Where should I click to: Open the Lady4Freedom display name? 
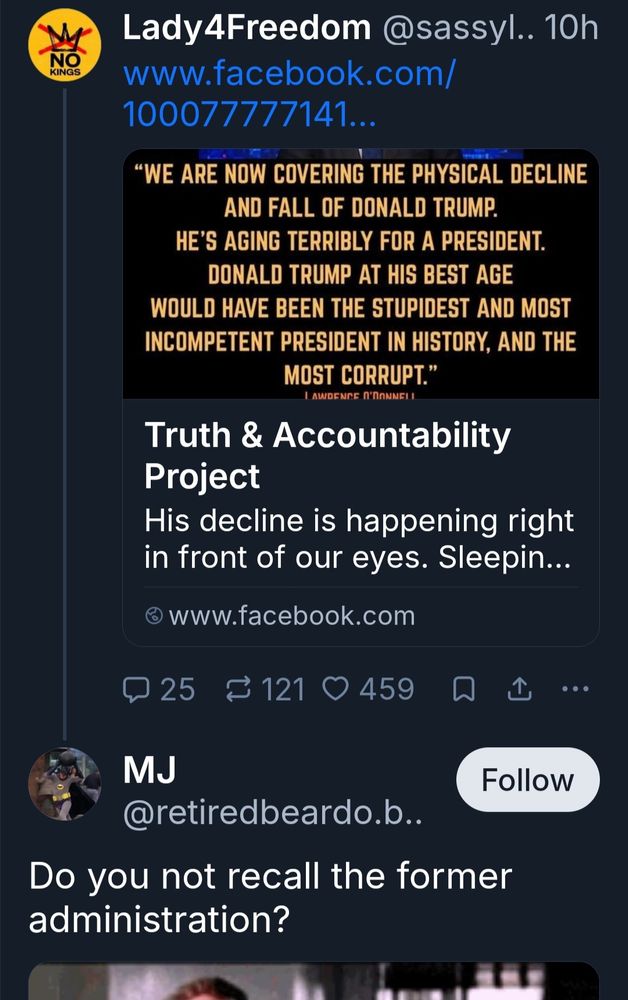coord(247,28)
